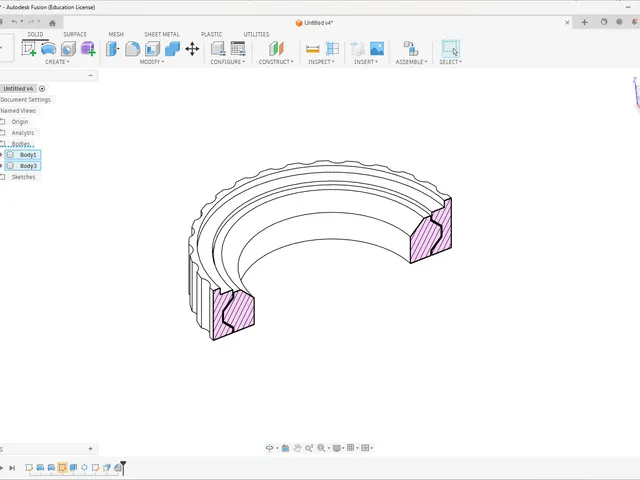Click the Insert Canvas image icon
The width and height of the screenshot is (640, 480).
tap(377, 49)
